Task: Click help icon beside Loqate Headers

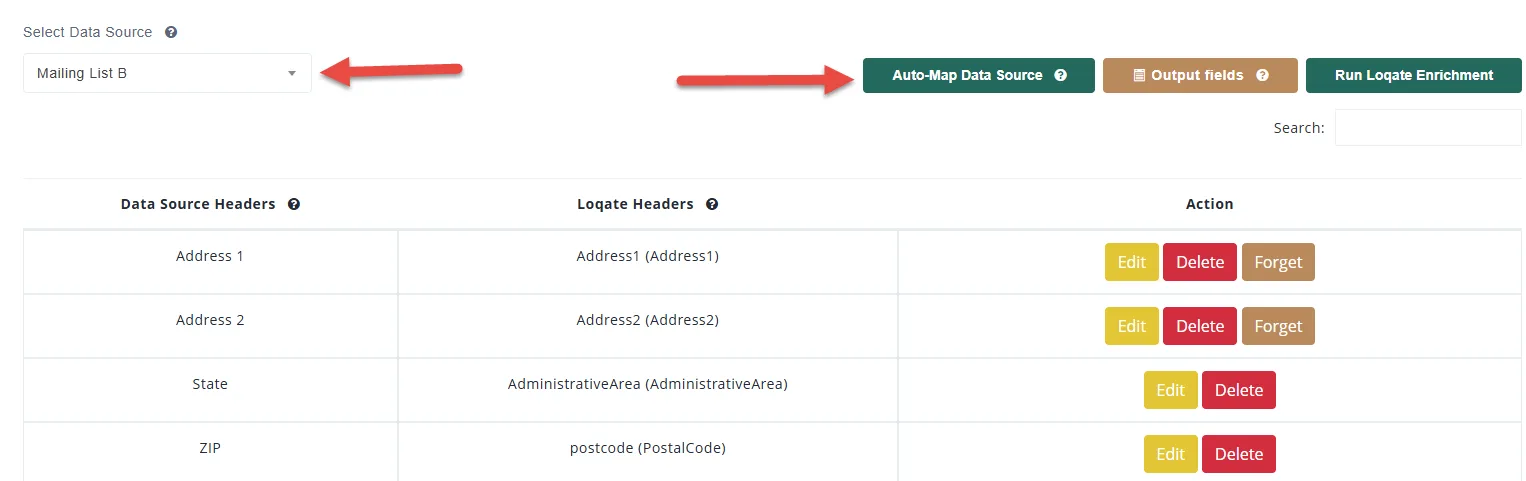Action: tap(712, 204)
